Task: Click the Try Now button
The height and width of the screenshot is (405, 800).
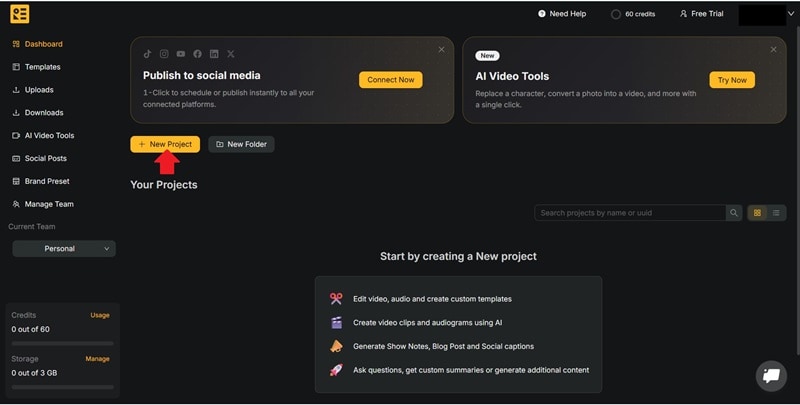Action: coord(732,80)
